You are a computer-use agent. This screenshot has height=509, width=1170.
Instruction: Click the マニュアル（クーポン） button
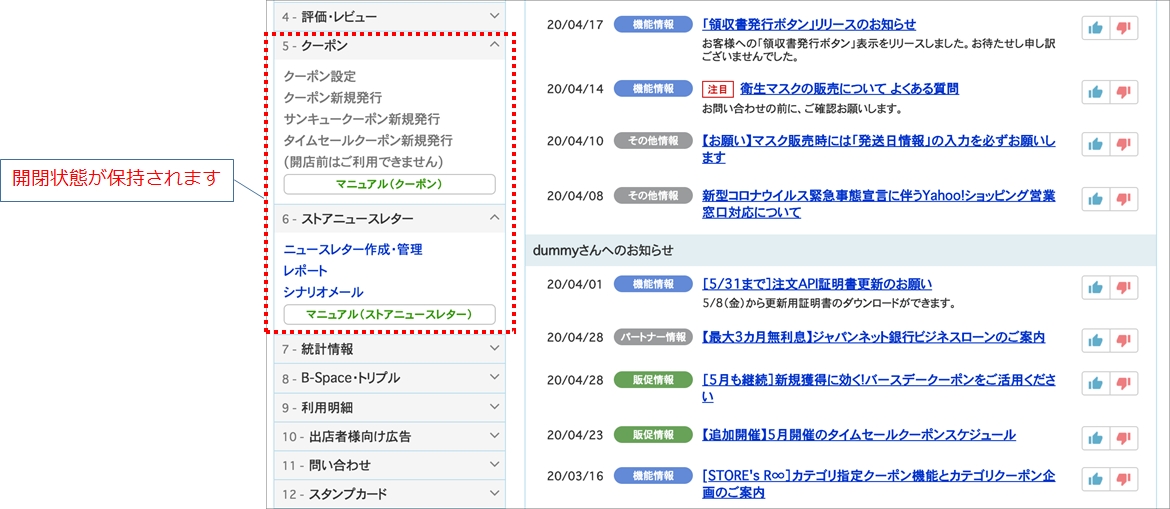[390, 184]
